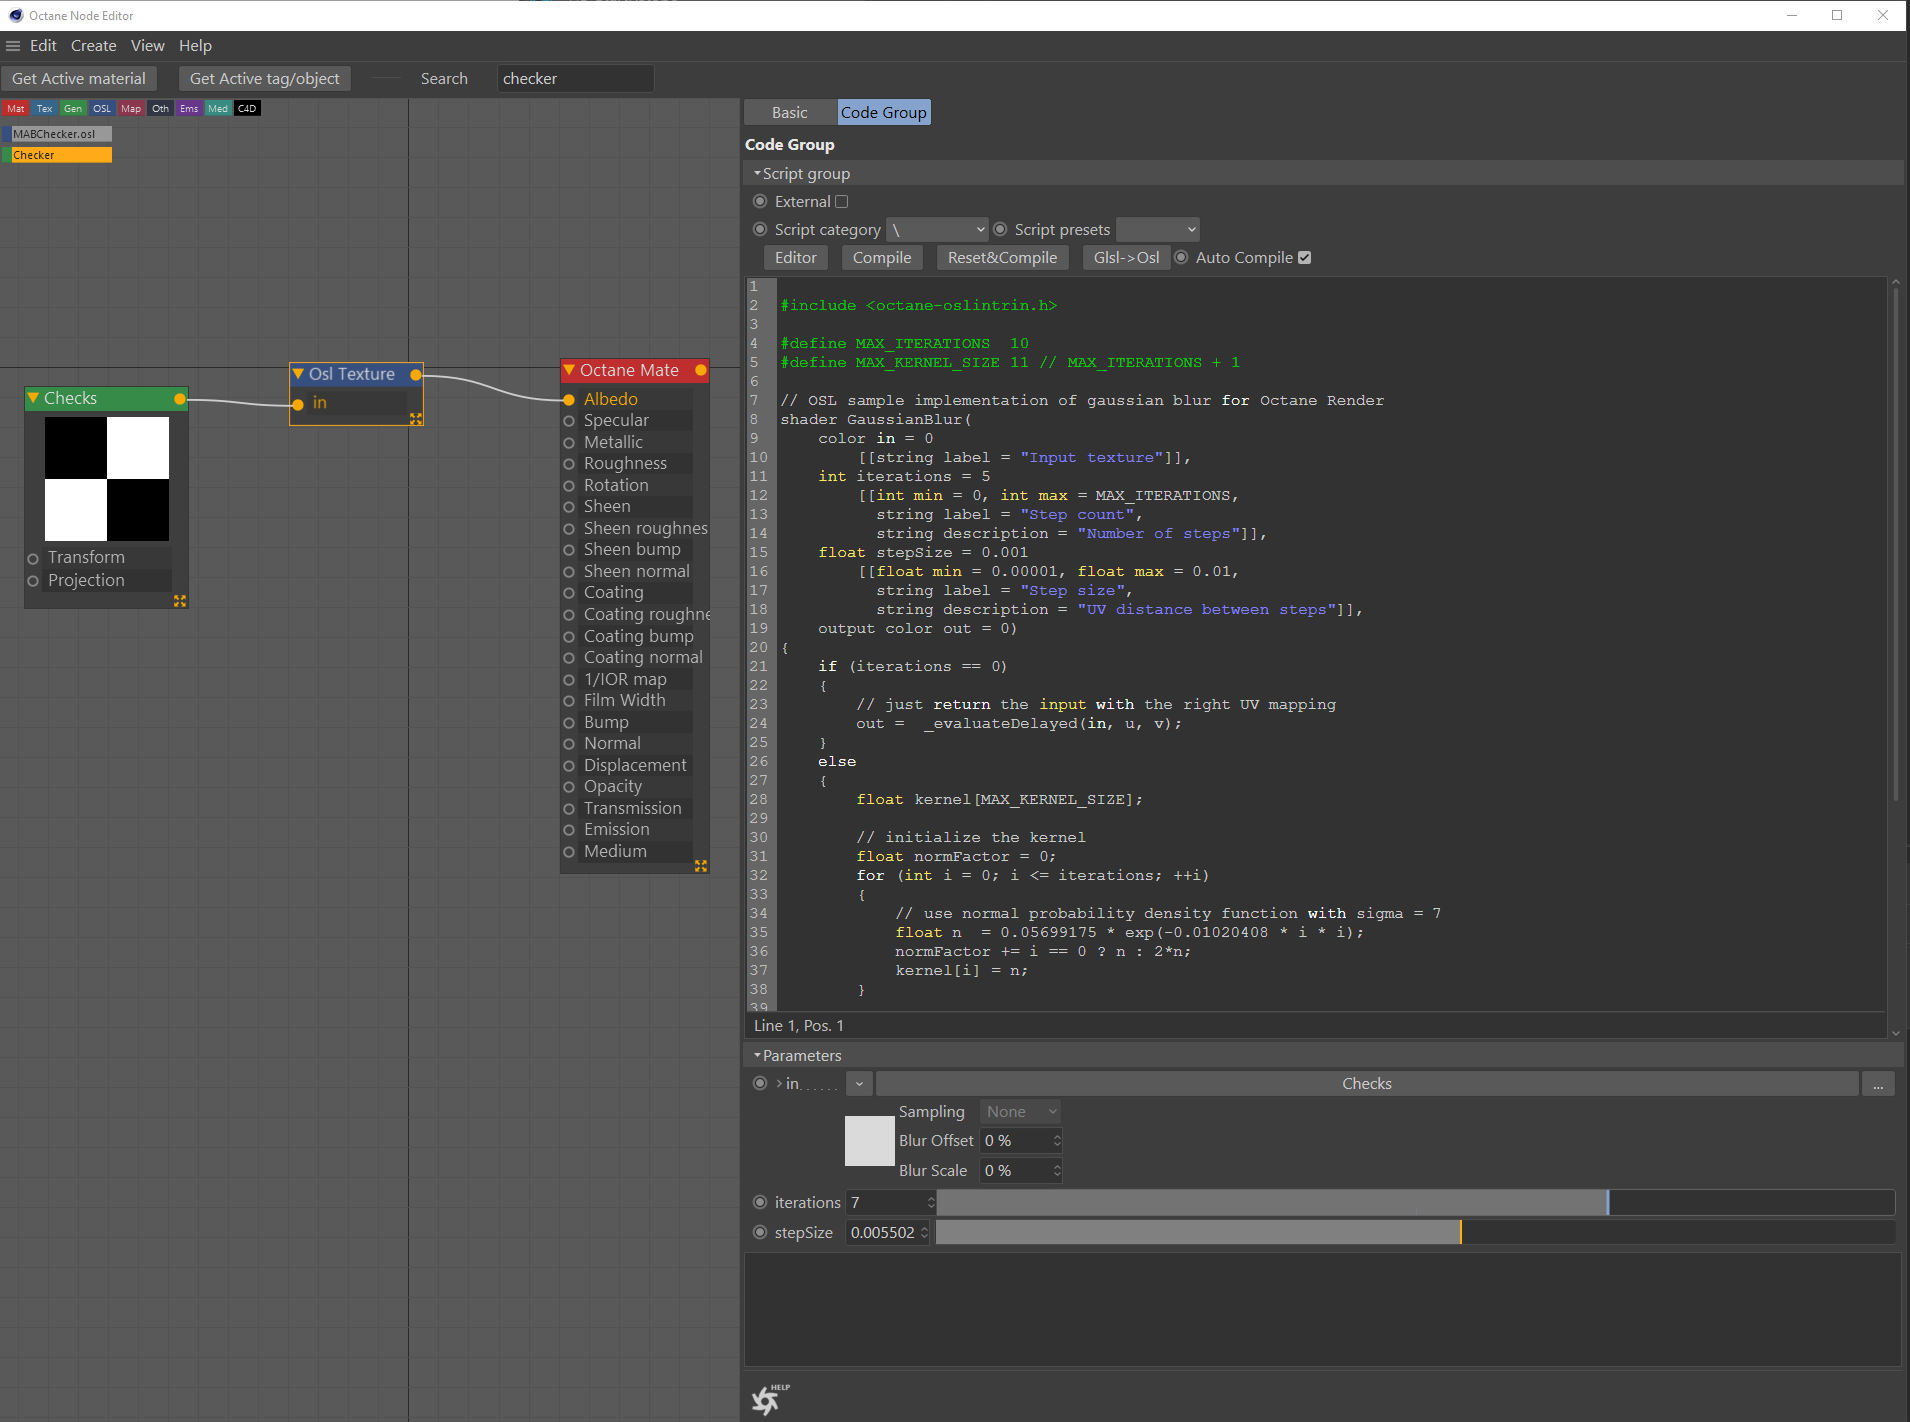Image resolution: width=1910 pixels, height=1422 pixels.
Task: Click the Checks node output port
Action: [x=180, y=399]
